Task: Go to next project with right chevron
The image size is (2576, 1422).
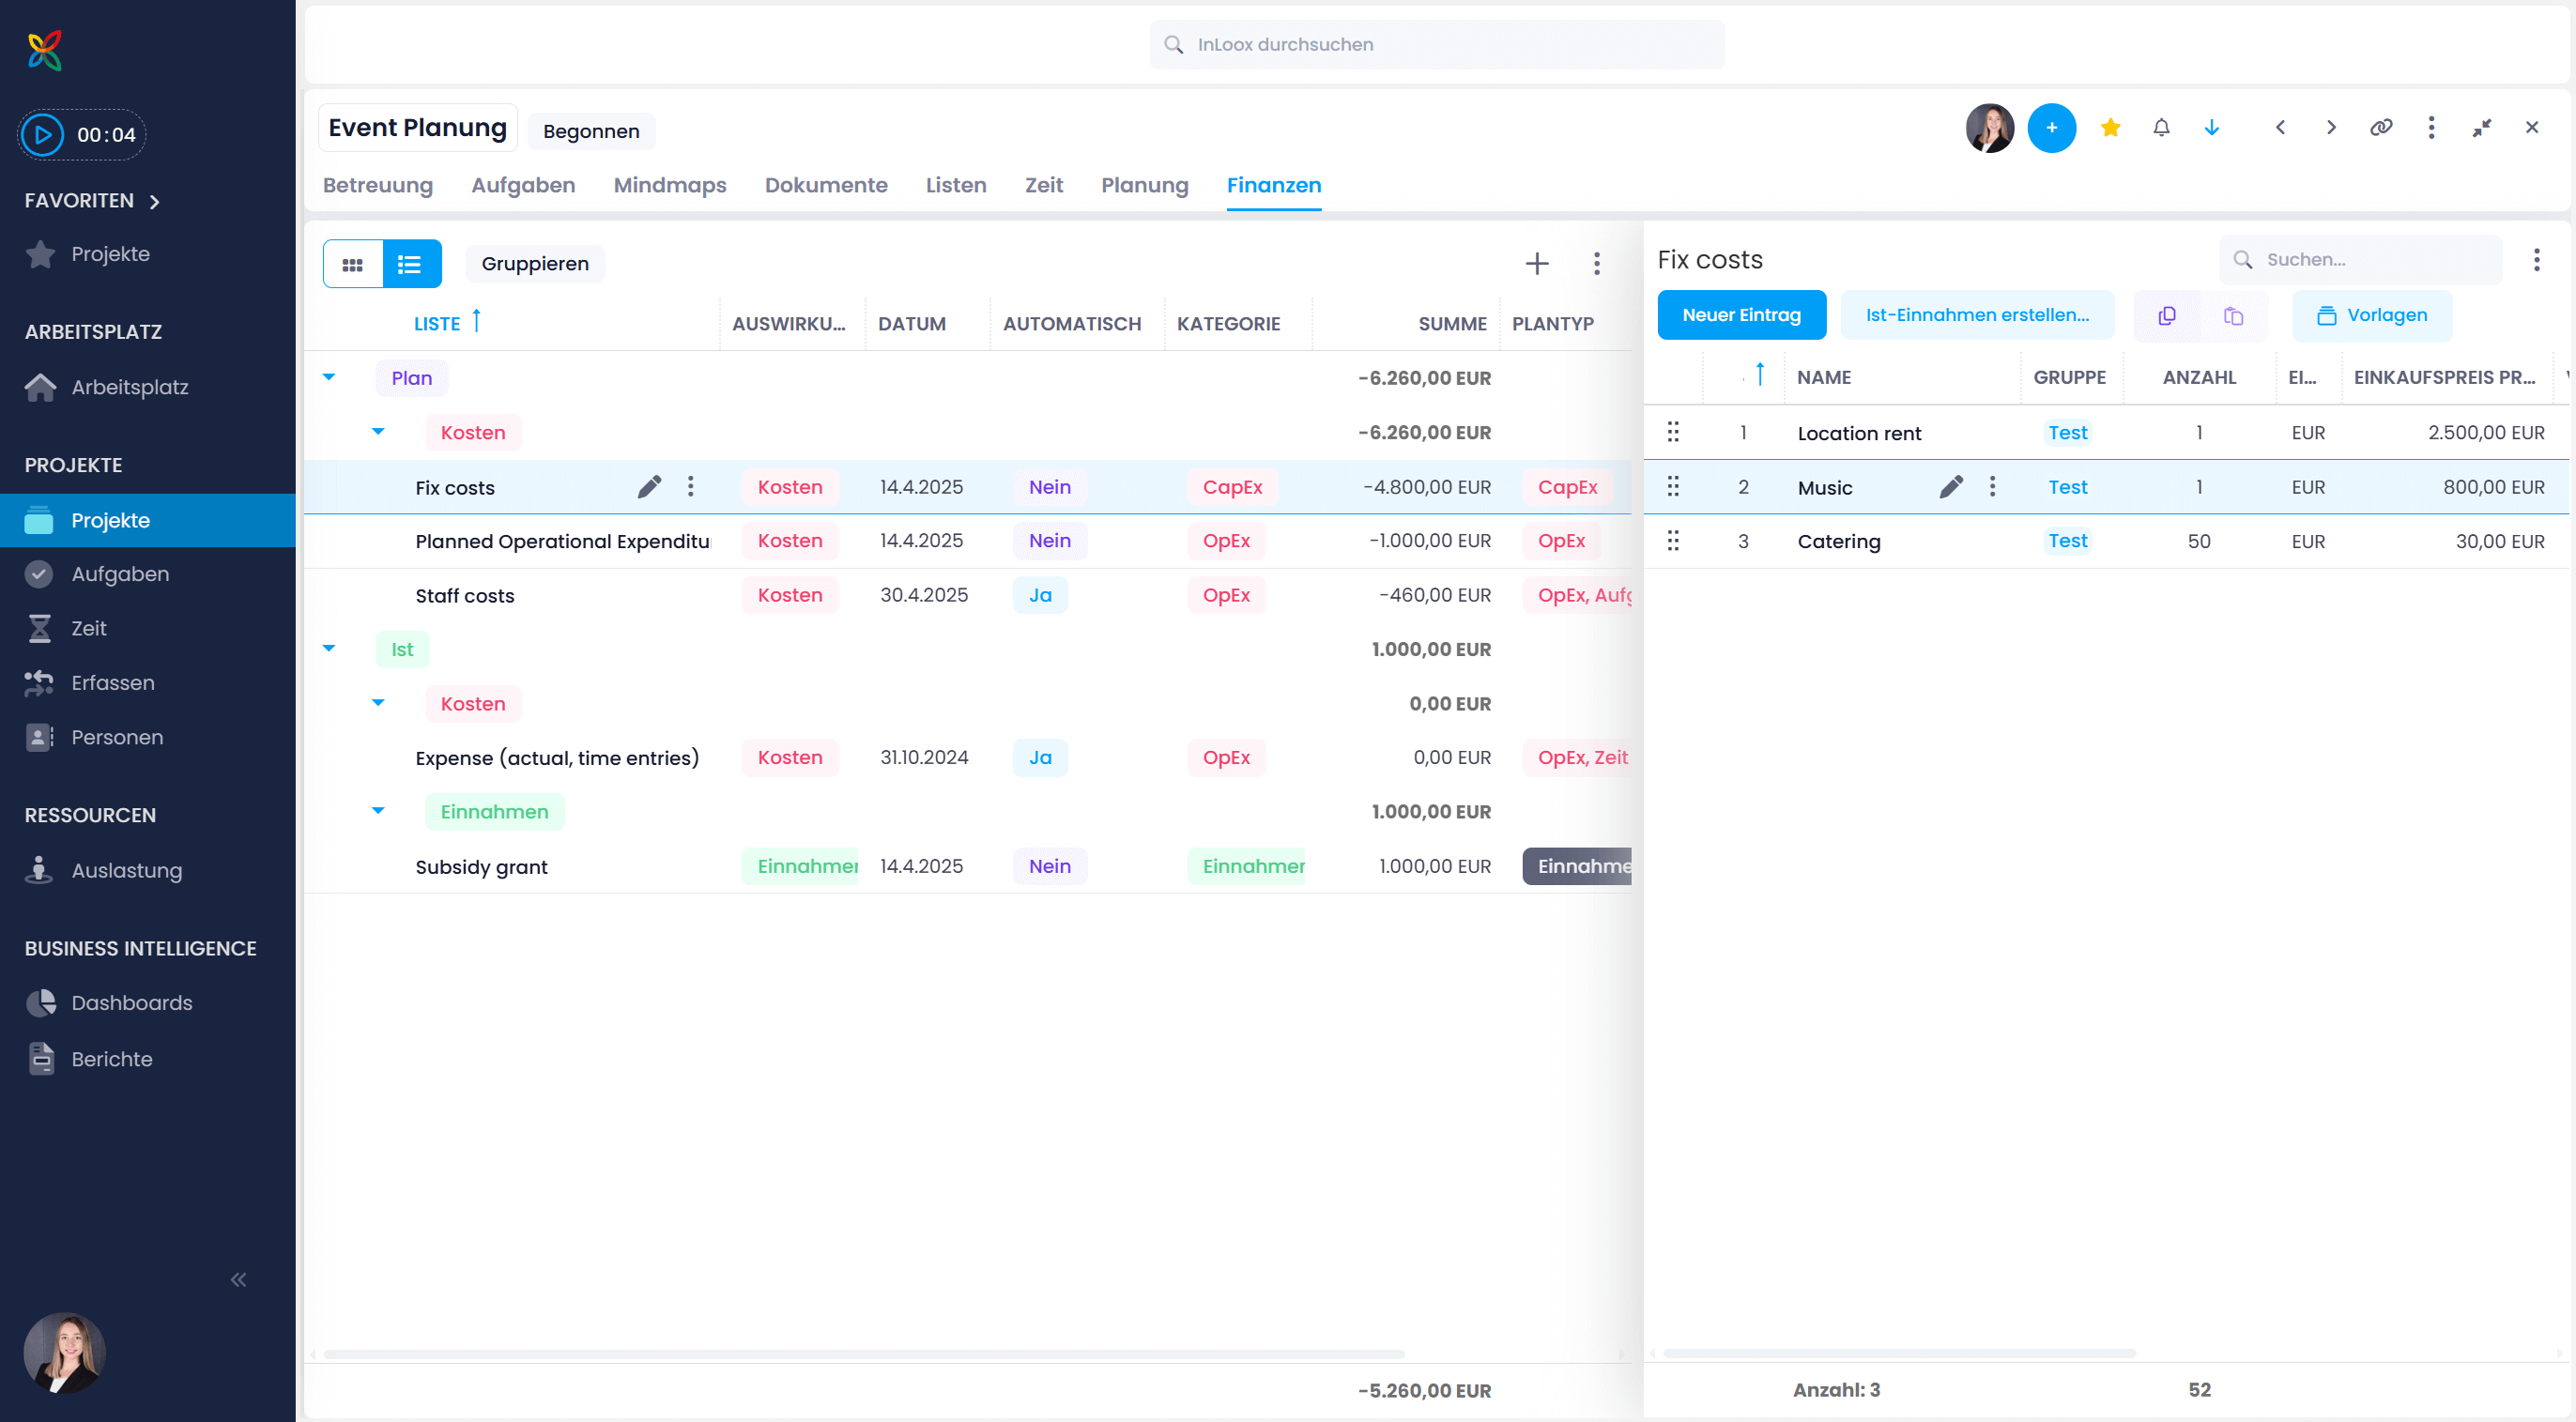Action: (x=2331, y=128)
